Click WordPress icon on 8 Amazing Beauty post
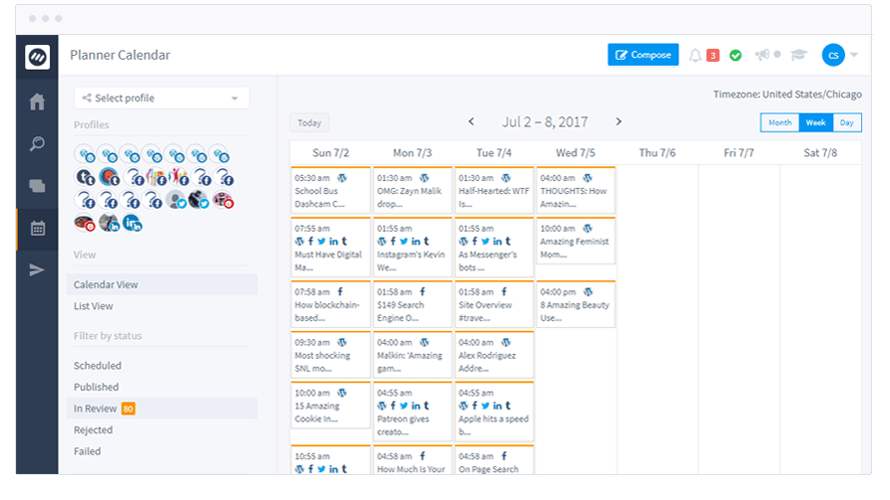This screenshot has width=890, height=500. tap(588, 291)
